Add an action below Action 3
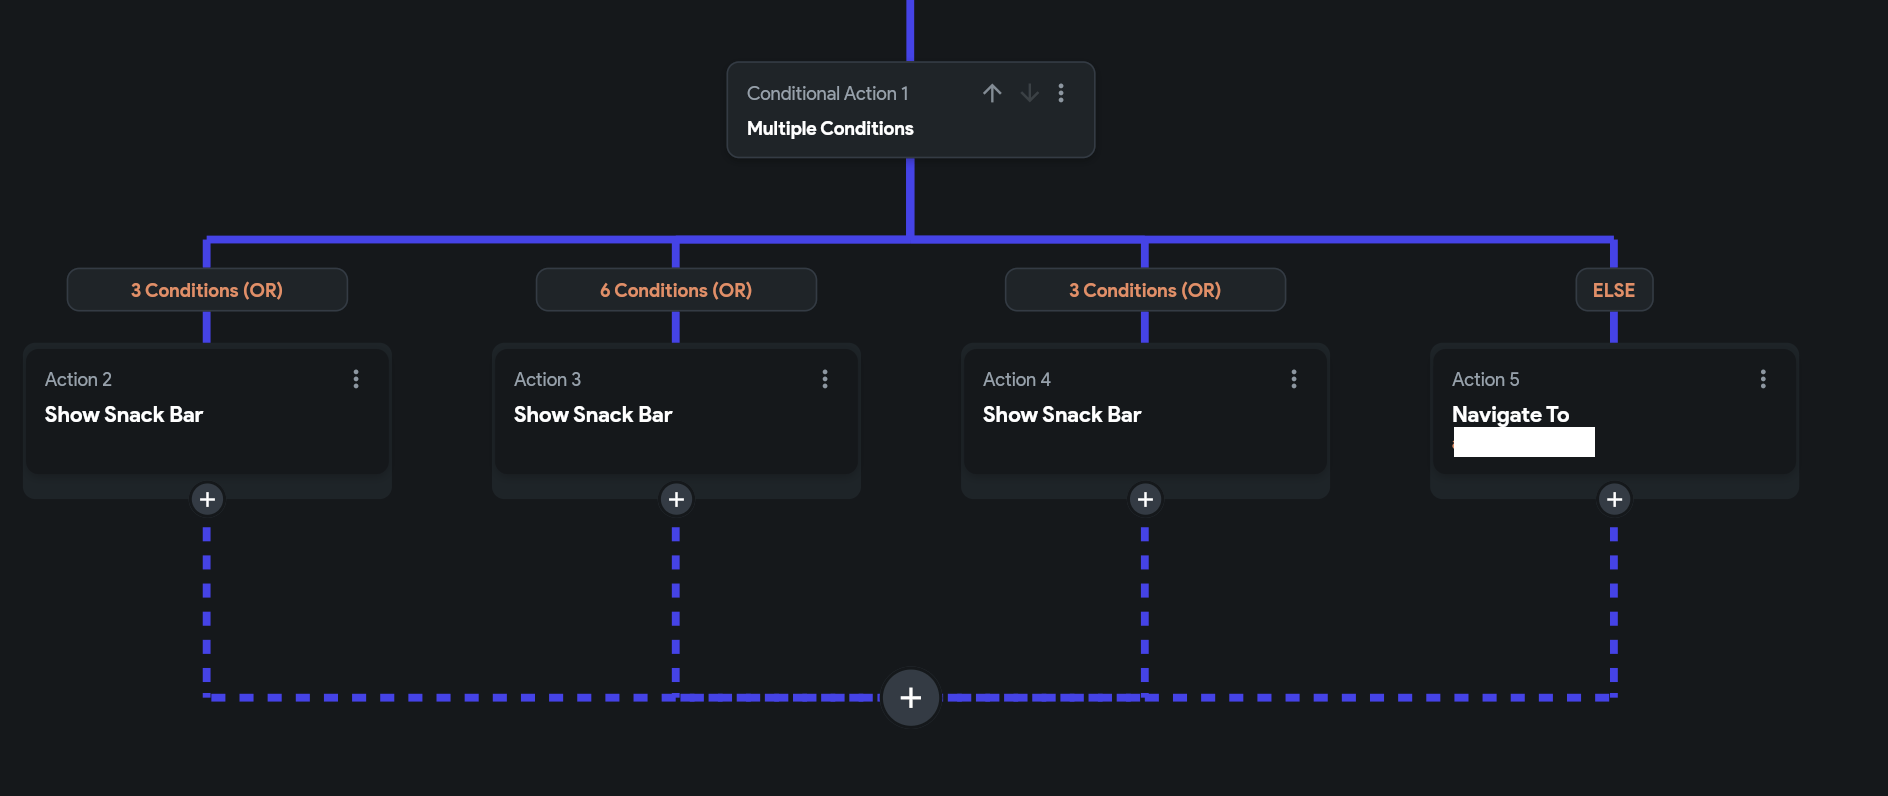1888x796 pixels. point(676,499)
